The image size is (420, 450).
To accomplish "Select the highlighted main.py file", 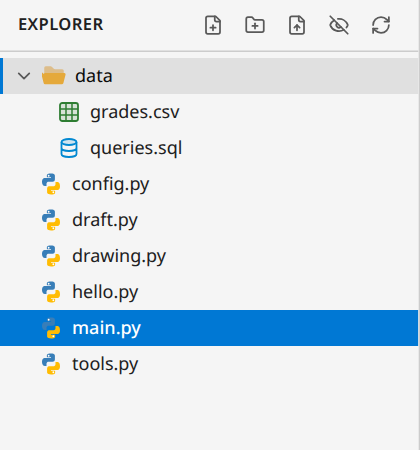I will pos(209,328).
